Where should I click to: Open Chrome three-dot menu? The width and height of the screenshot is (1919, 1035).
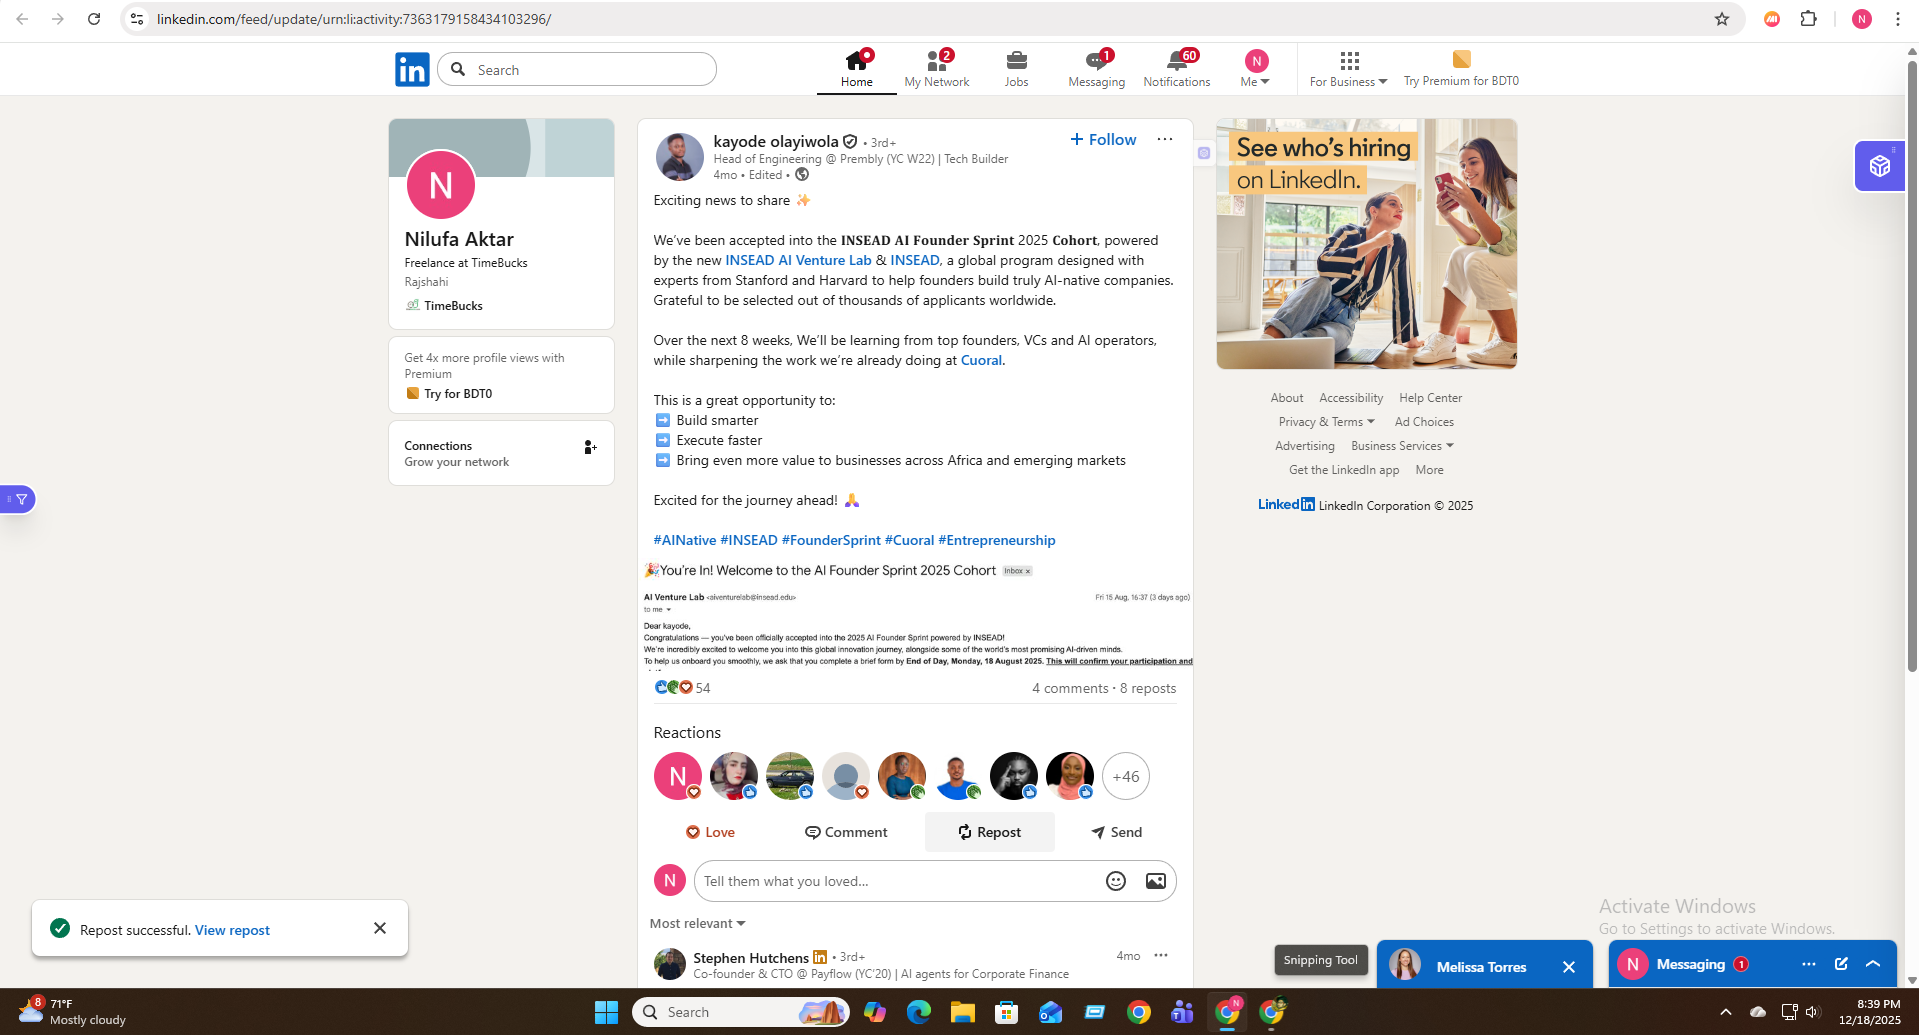point(1898,19)
